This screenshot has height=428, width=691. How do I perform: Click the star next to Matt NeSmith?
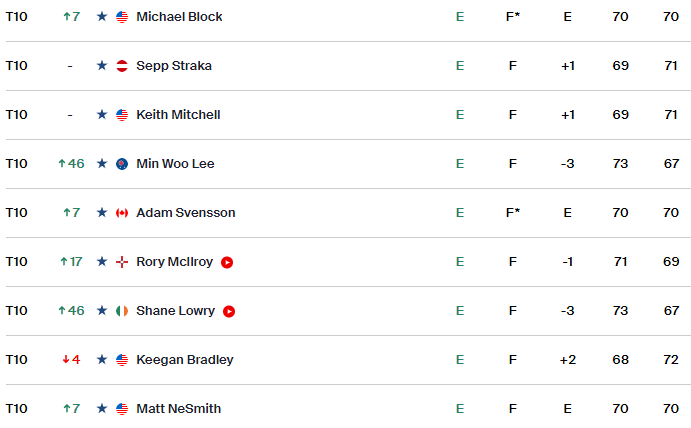[102, 409]
